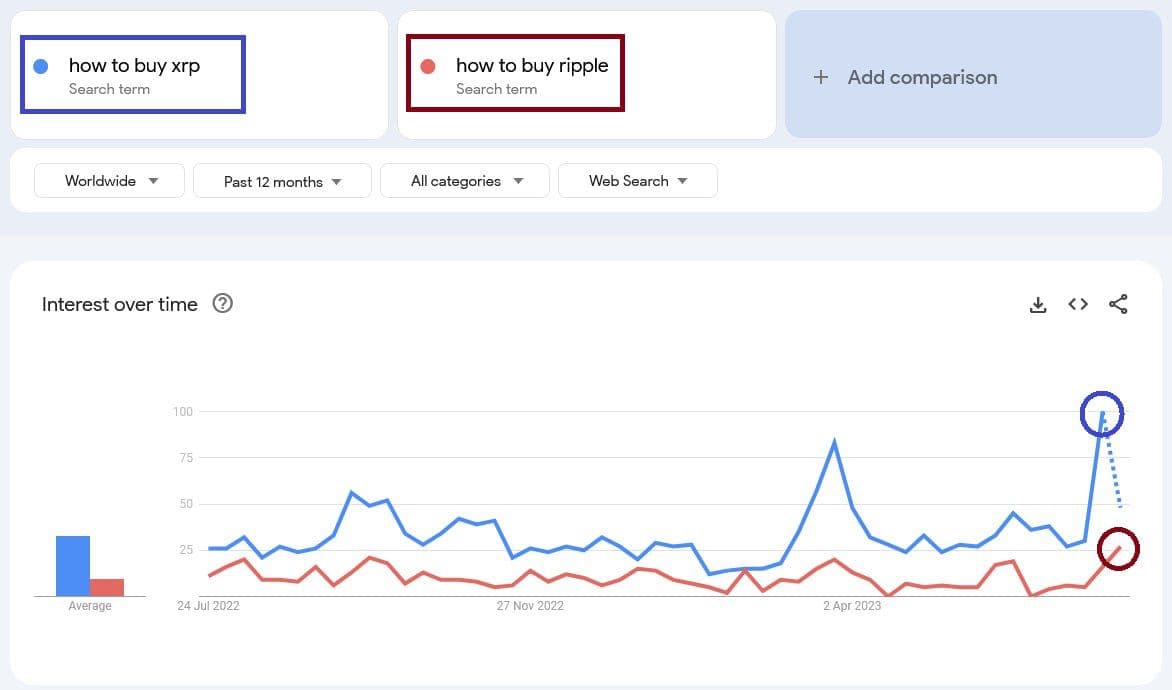Open the All categories dropdown
1172x690 pixels.
466,181
